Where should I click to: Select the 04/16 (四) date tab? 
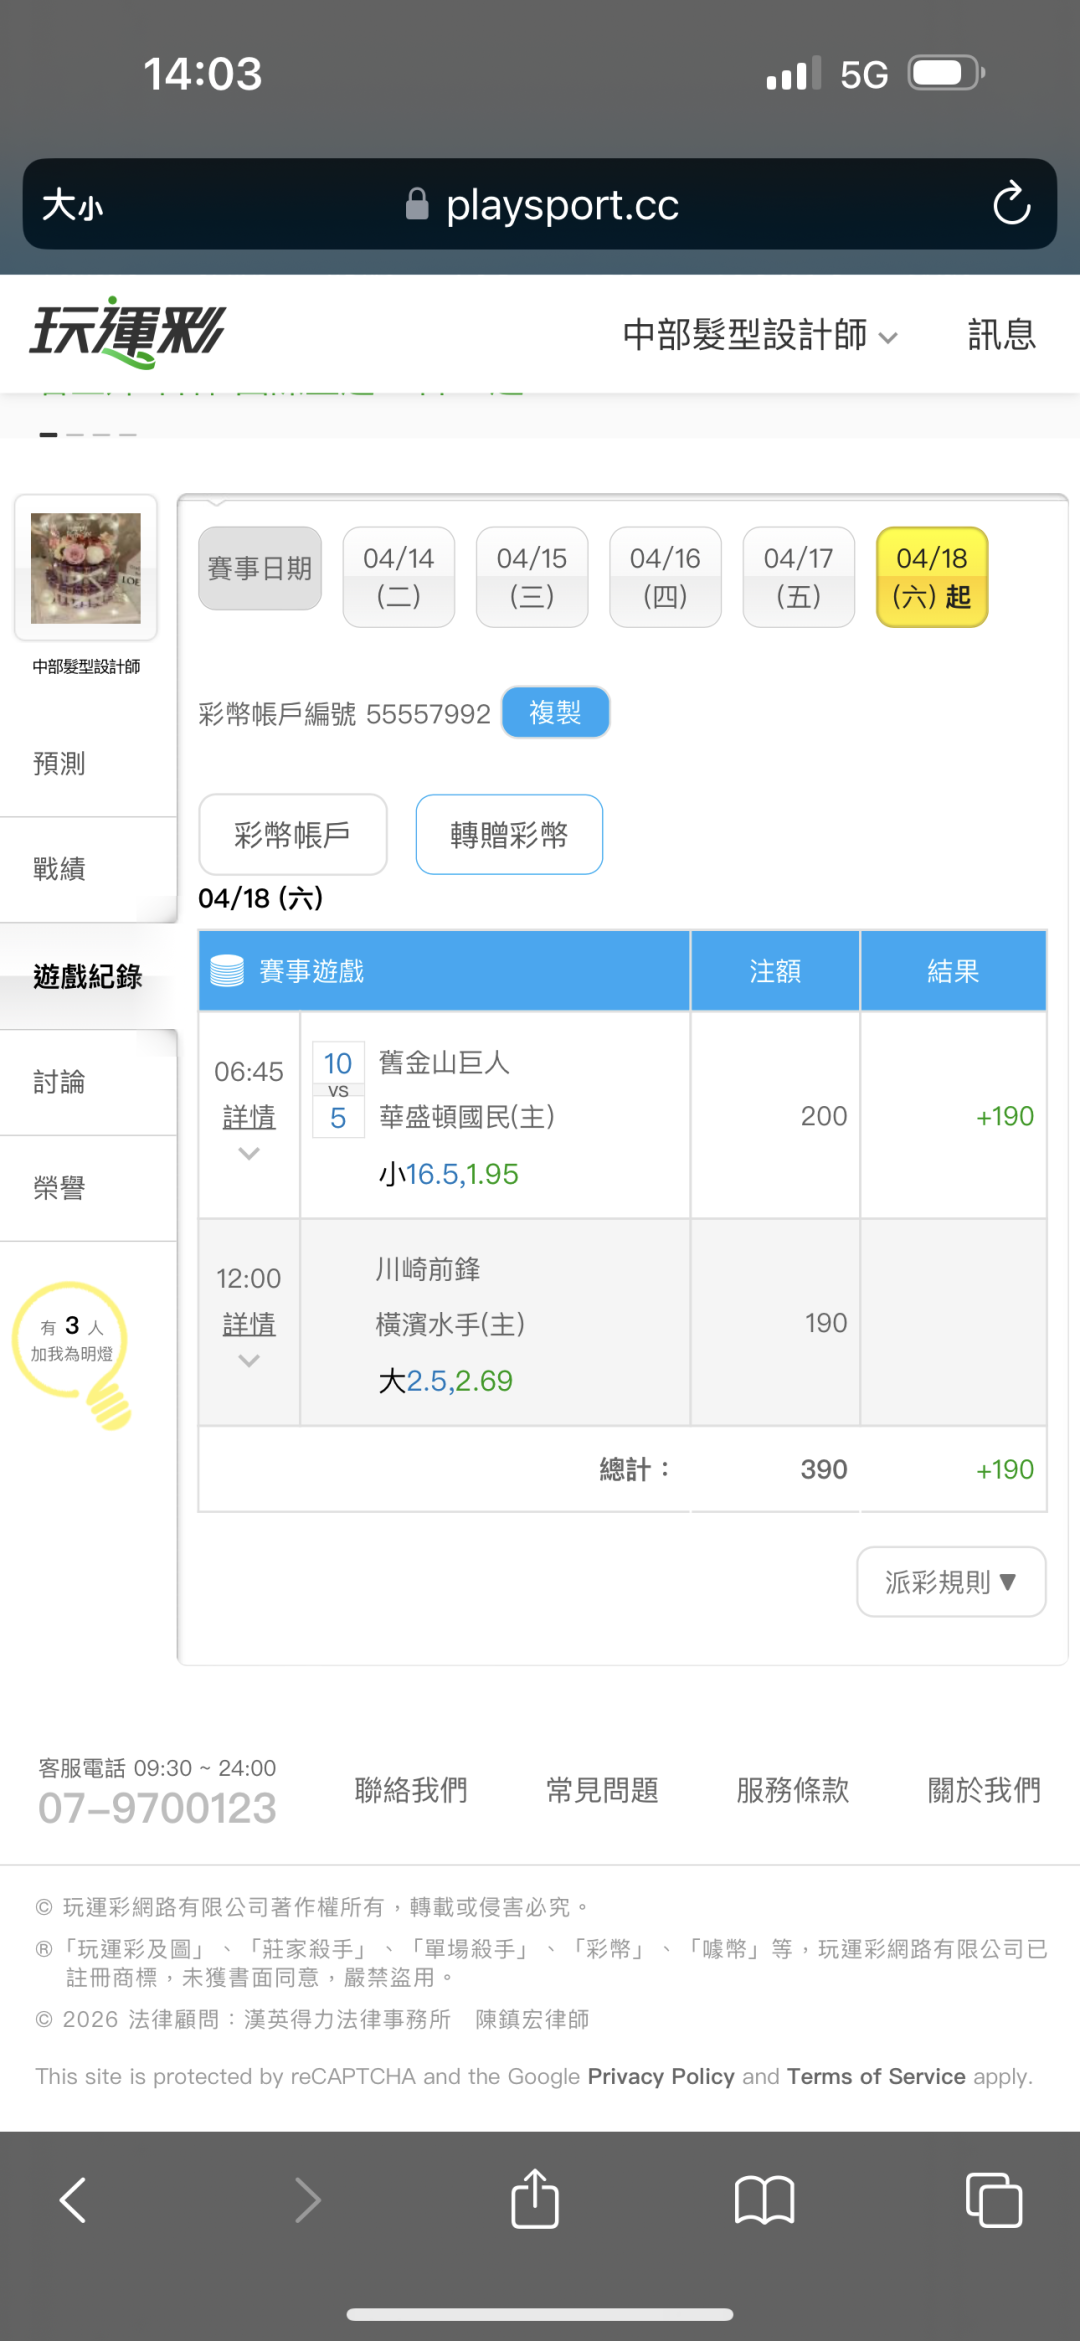coord(665,577)
